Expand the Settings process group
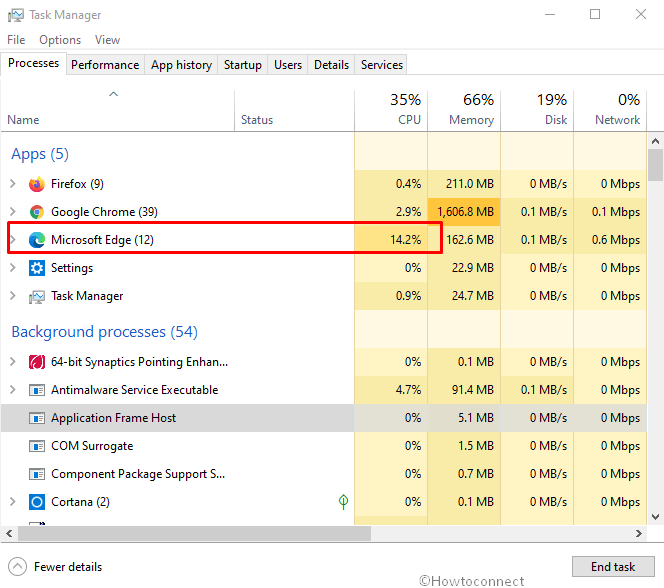 click(13, 268)
